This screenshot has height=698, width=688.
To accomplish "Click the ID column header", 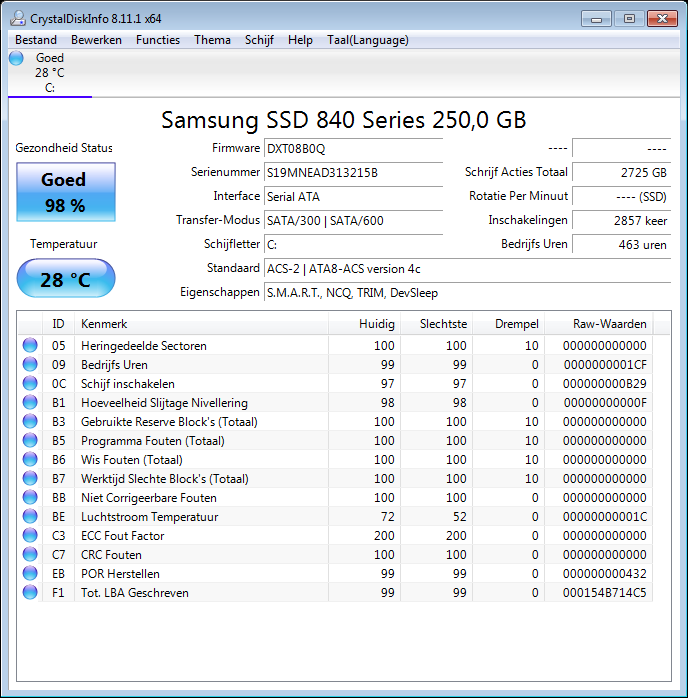I will click(x=58, y=324).
